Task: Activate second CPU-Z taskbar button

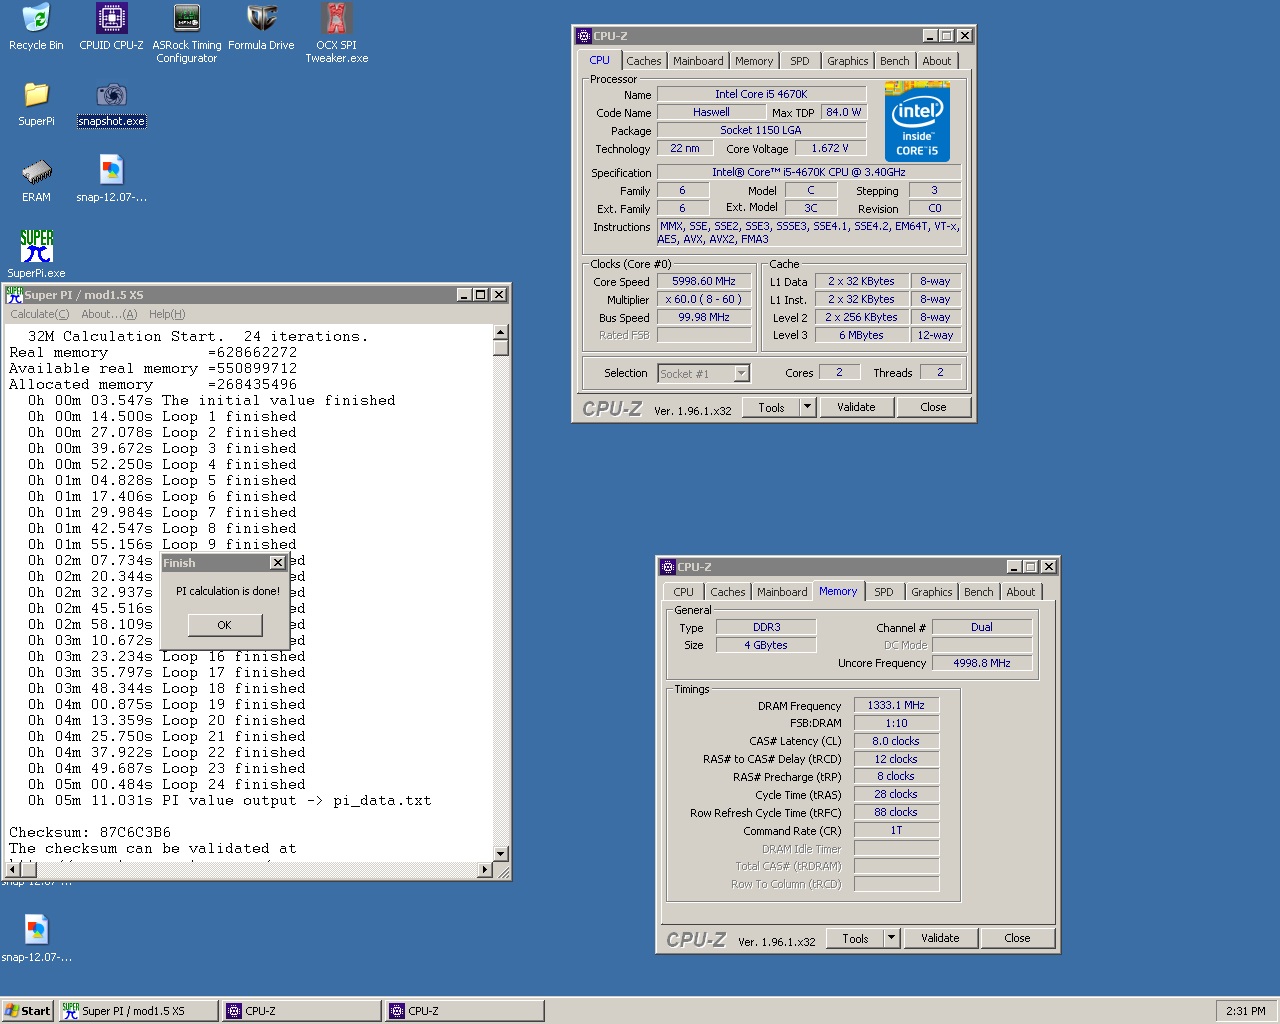Action: tap(464, 1011)
